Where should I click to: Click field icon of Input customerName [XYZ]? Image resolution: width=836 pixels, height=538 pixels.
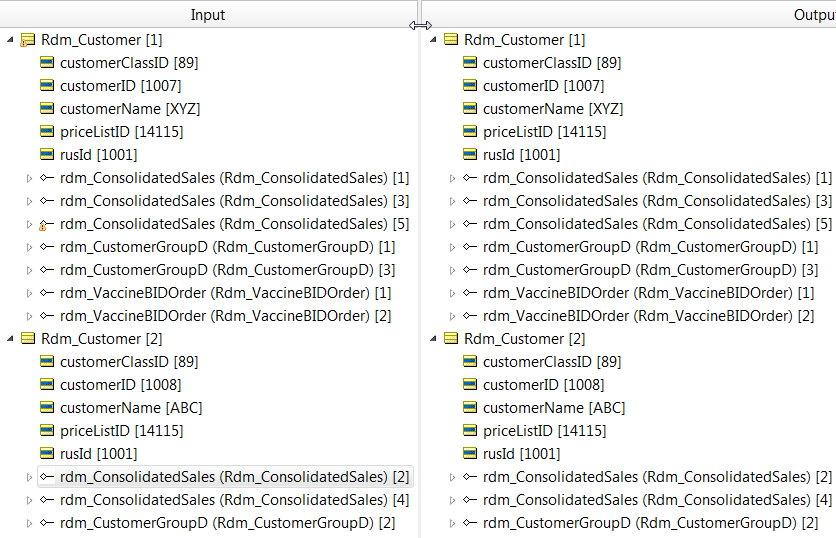(x=47, y=108)
